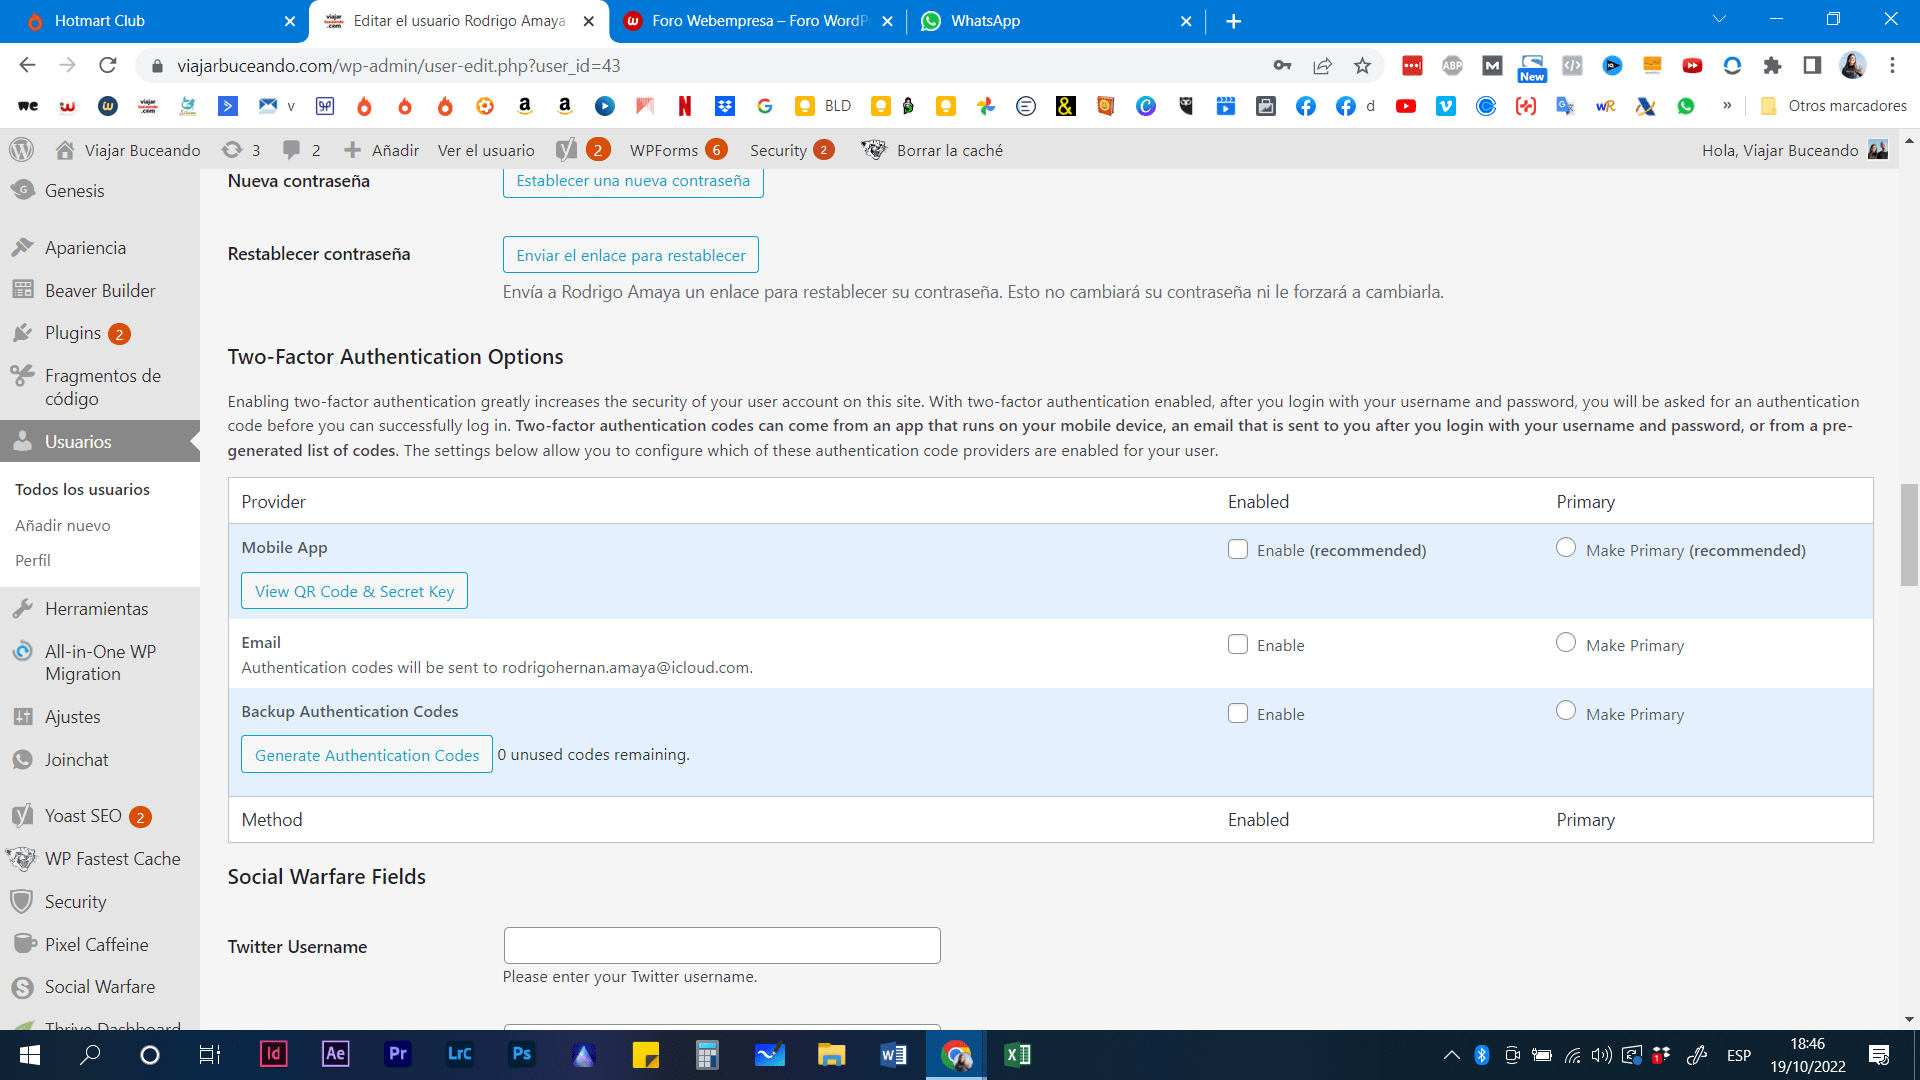Viewport: 1920px width, 1080px height.
Task: Open Lightroom Classic from the taskbar
Action: 460,1054
